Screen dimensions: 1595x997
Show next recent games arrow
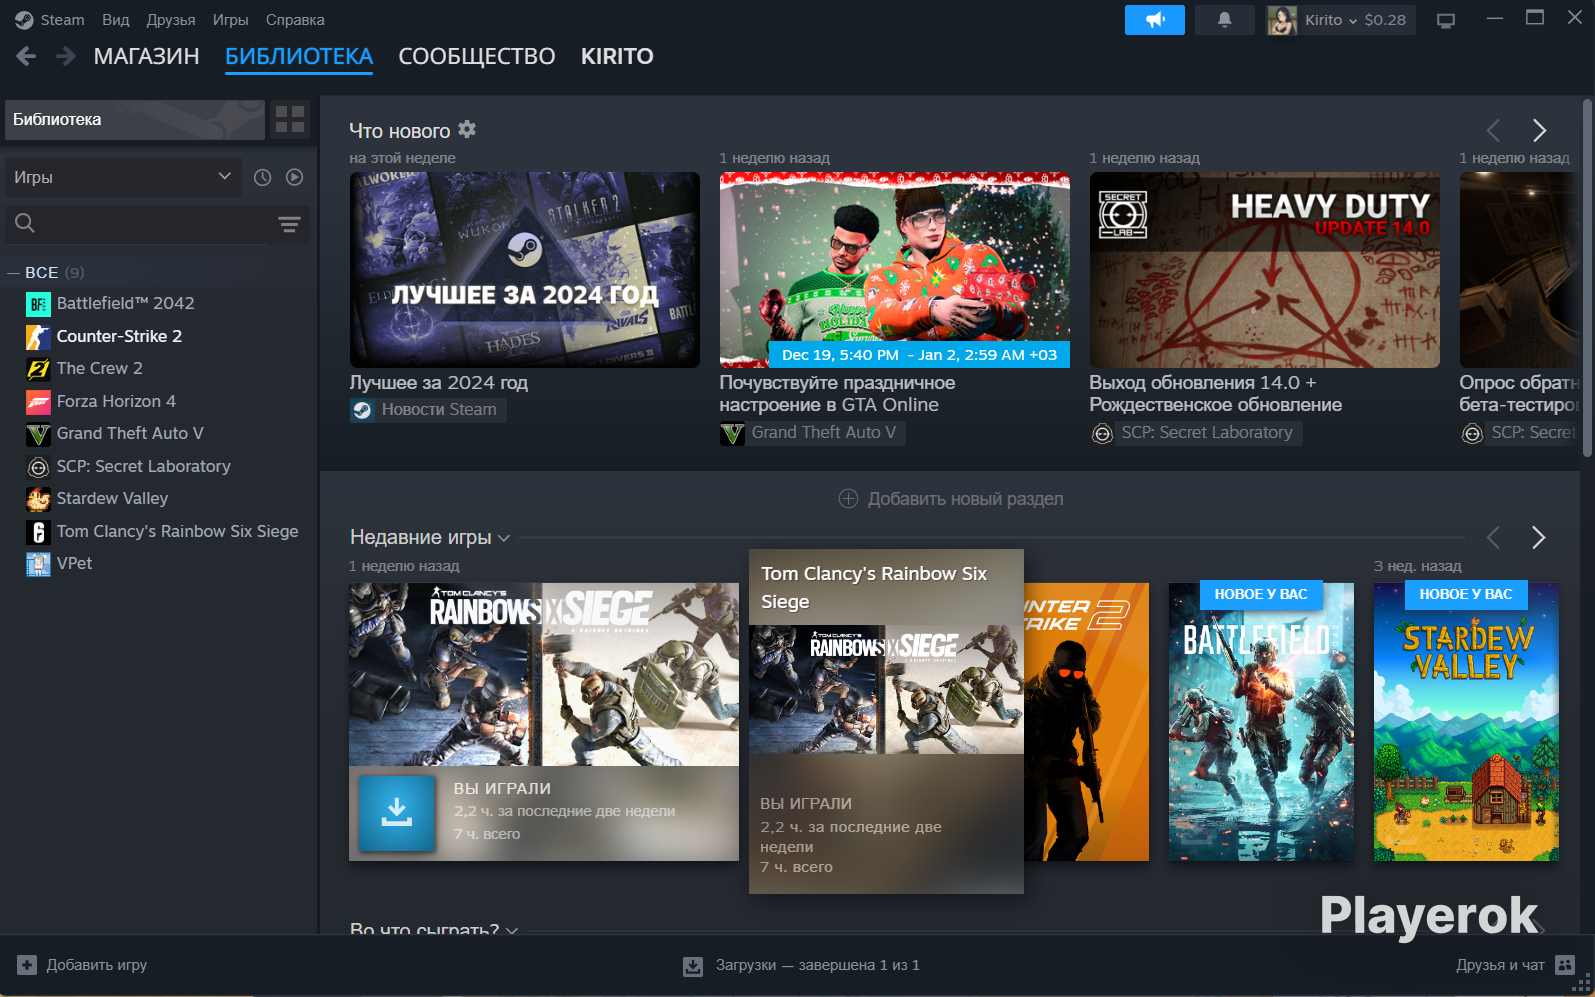click(1539, 538)
